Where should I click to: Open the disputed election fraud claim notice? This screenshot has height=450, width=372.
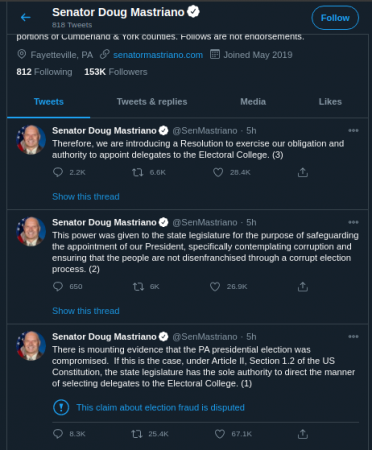tap(160, 408)
